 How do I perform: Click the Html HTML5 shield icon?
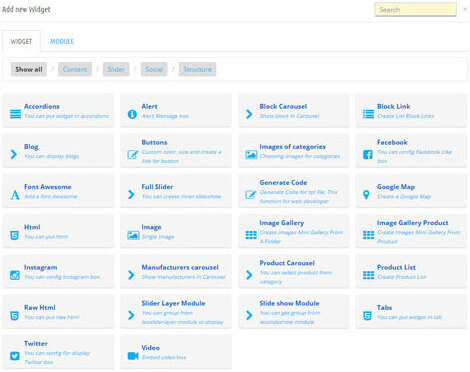14,235
